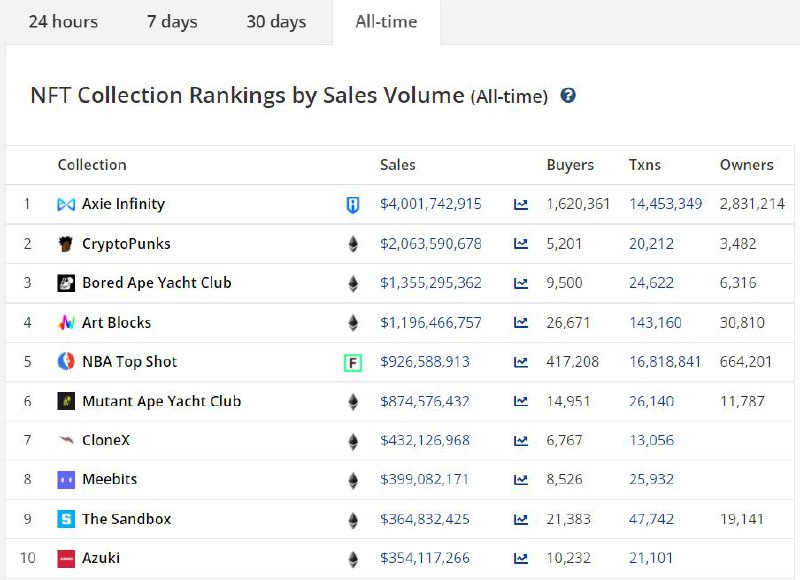Click Axie Infinity sales value $4,001,742,915
The width and height of the screenshot is (800, 580).
coord(431,204)
